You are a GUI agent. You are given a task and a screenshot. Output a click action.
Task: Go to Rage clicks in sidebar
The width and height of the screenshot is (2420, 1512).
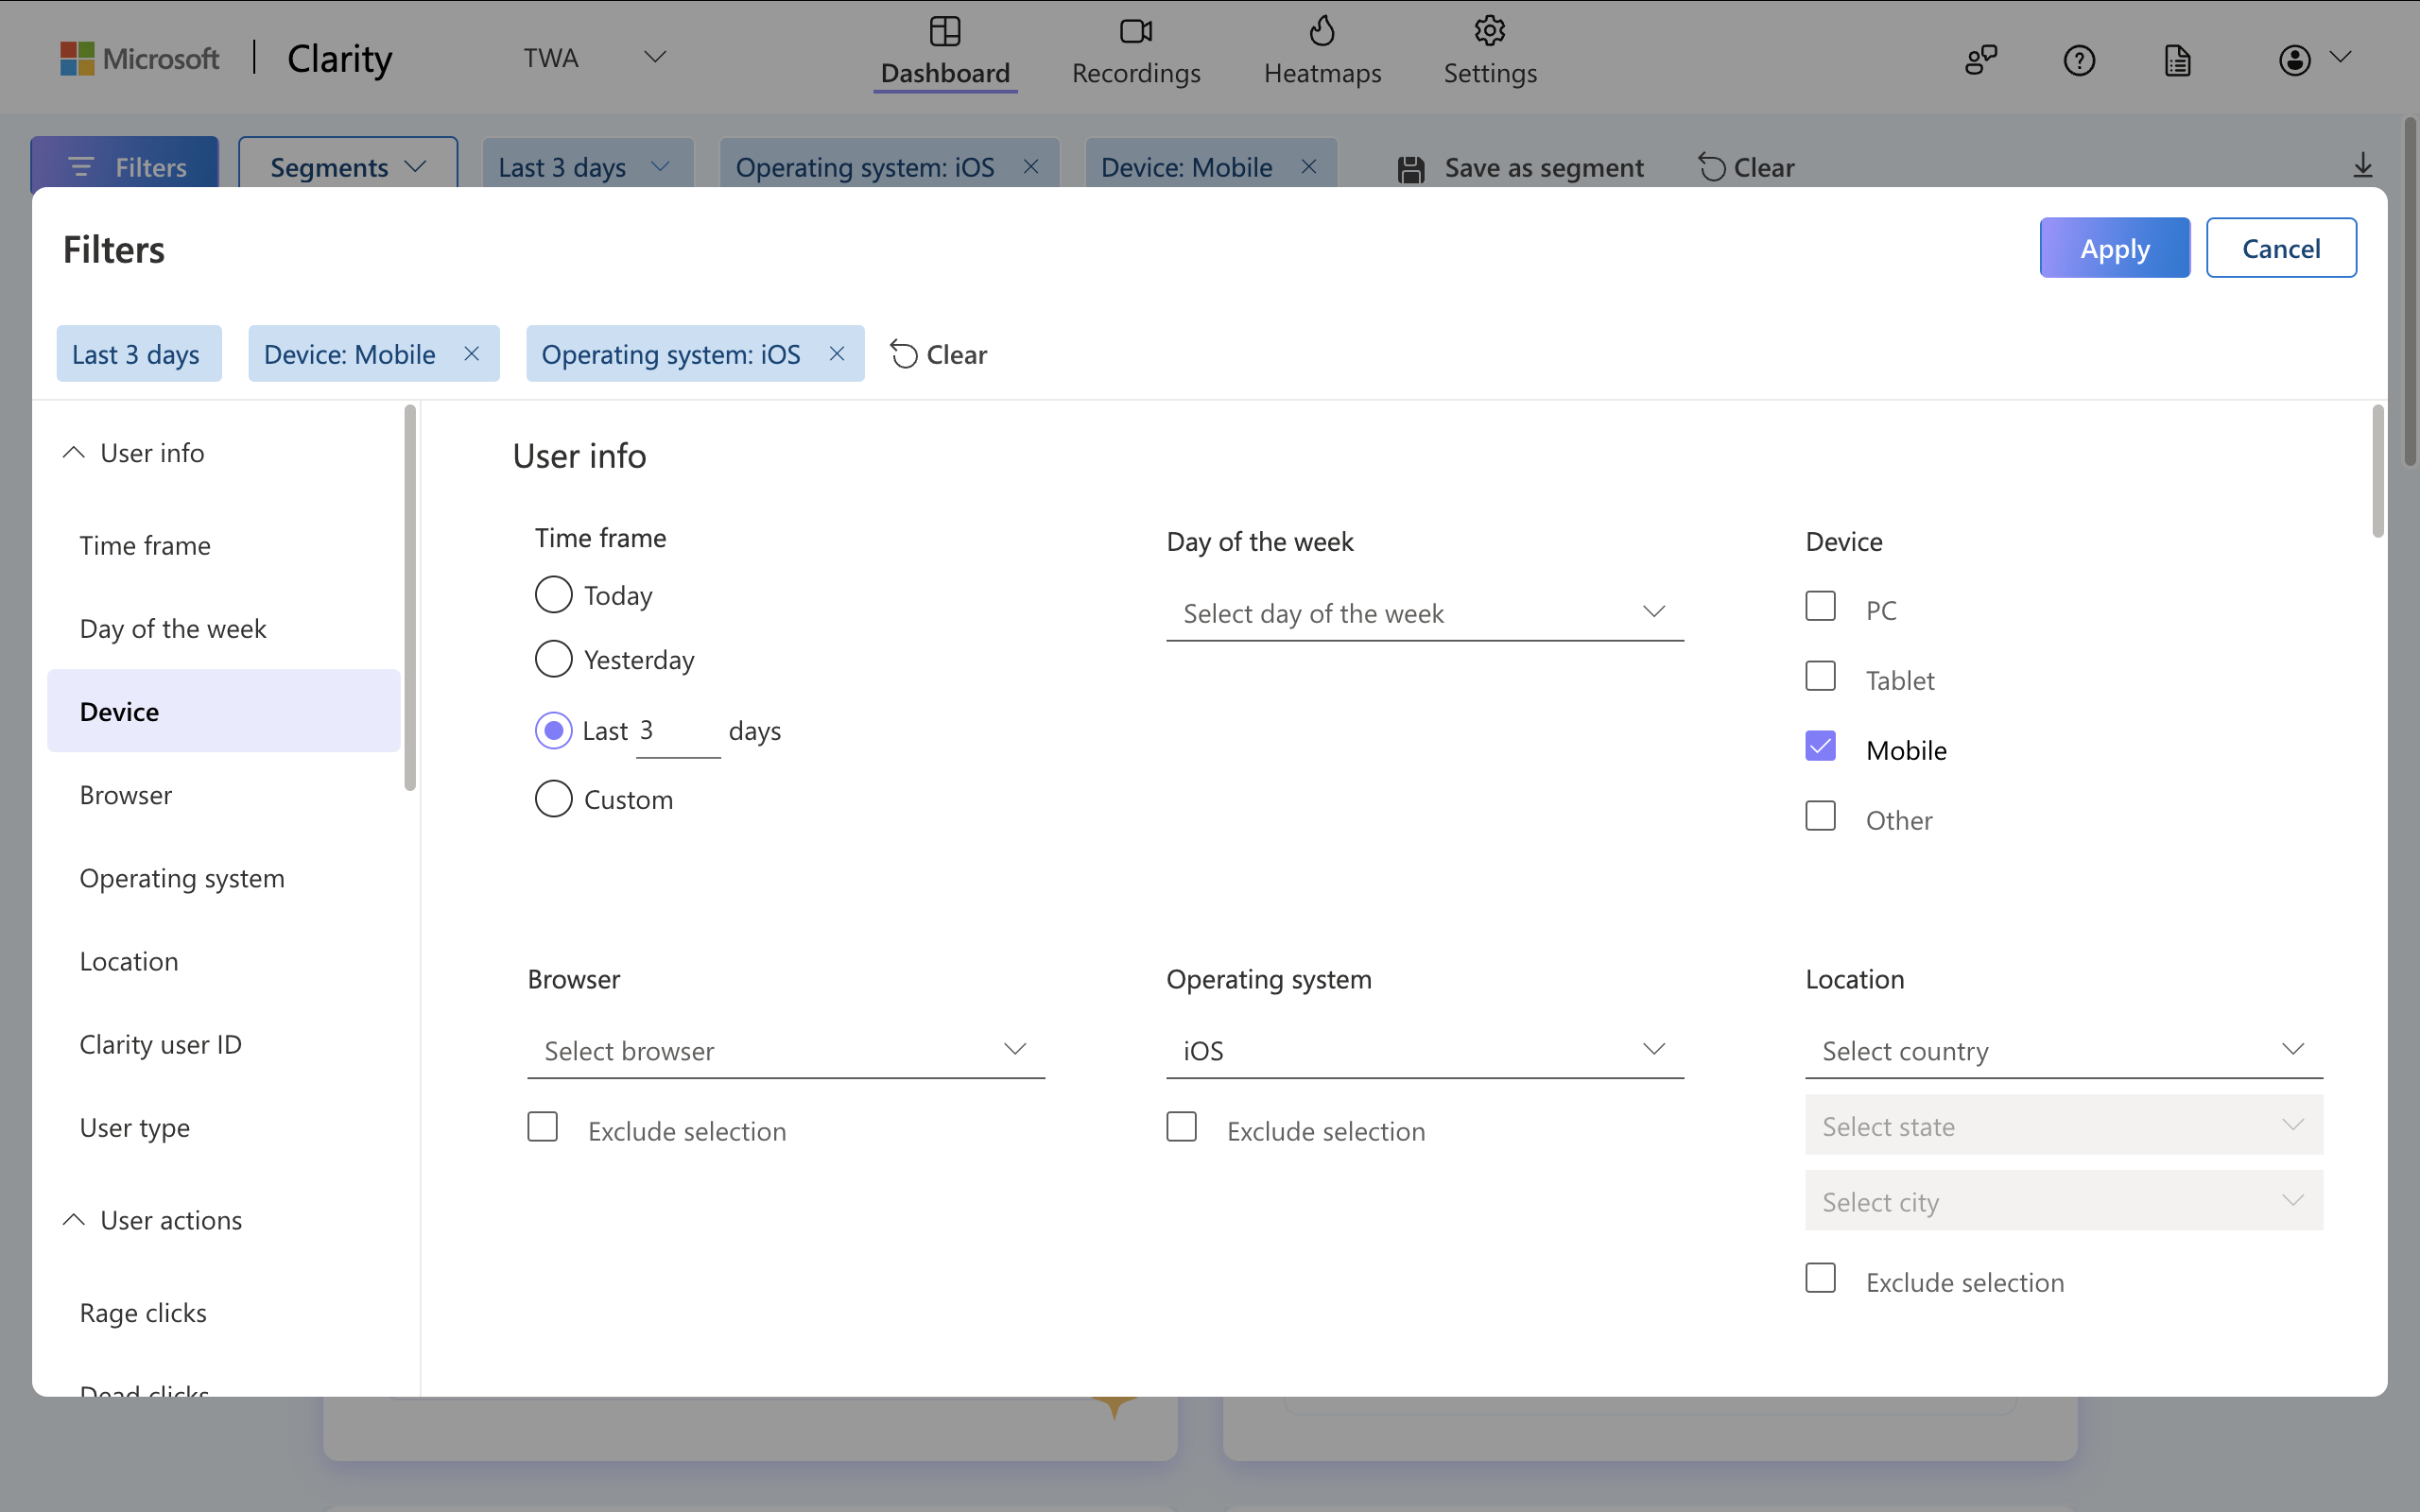[223, 1312]
